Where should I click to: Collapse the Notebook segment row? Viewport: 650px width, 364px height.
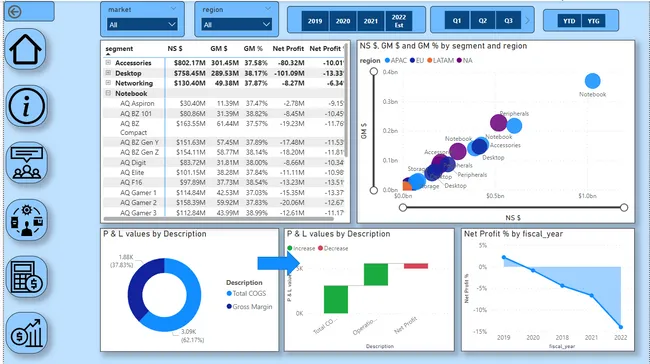click(x=108, y=93)
